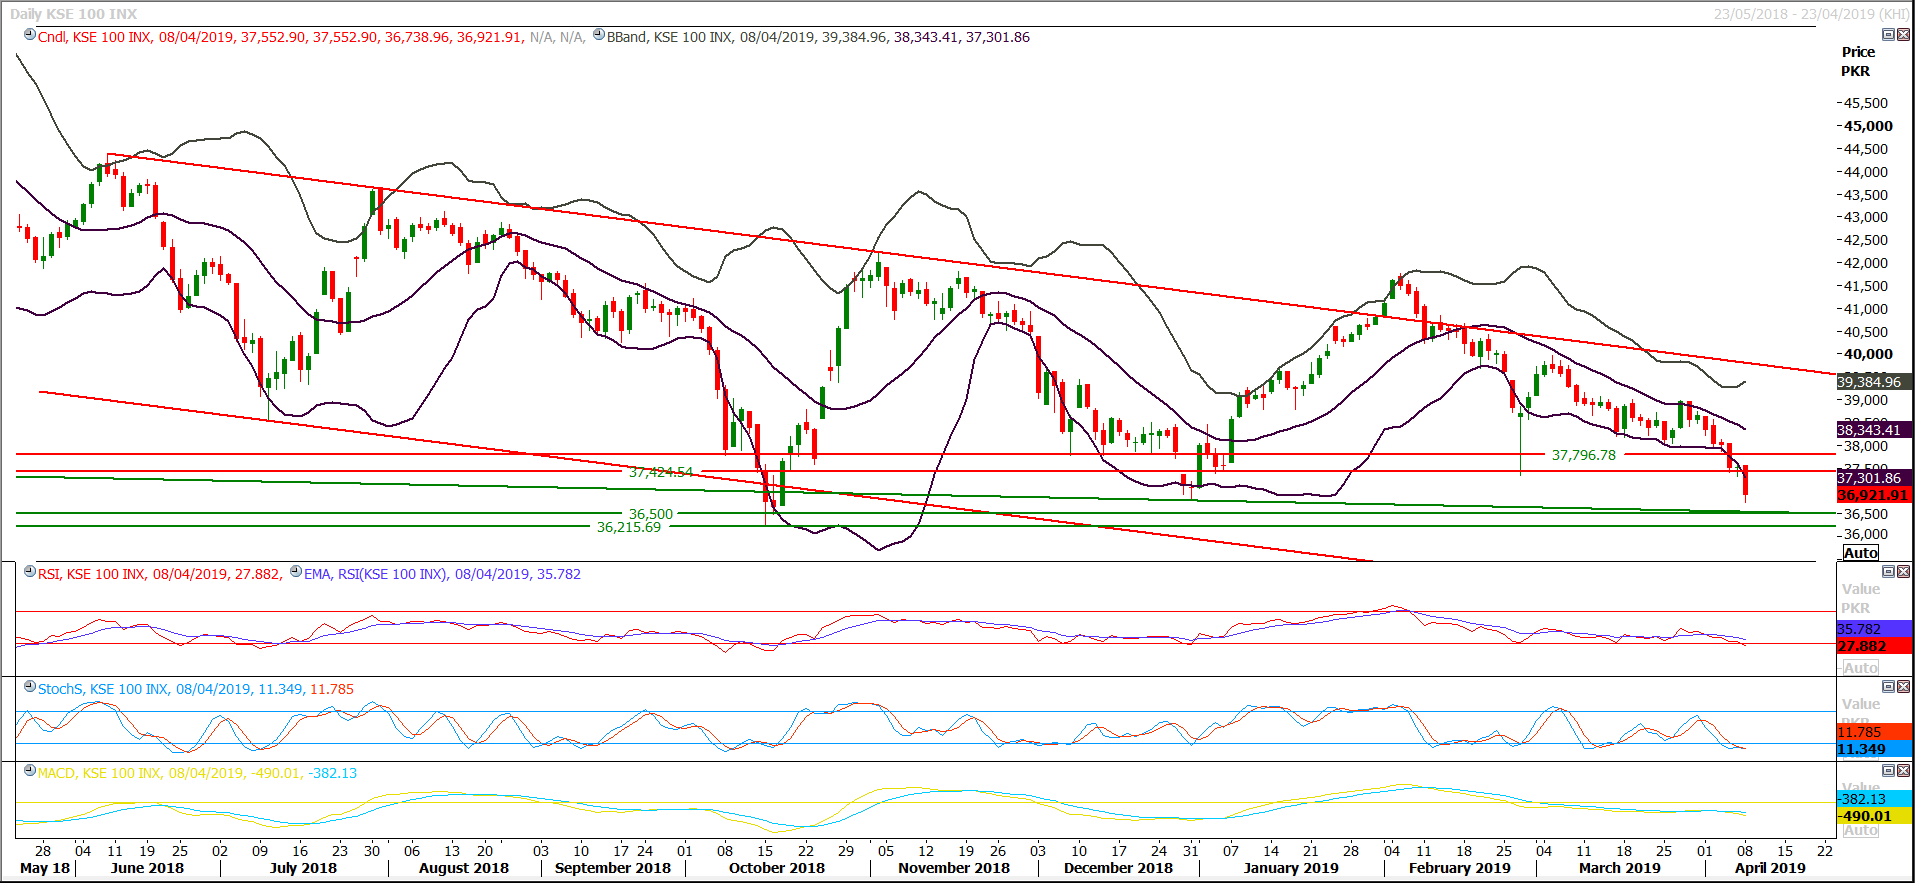
Task: Click the 11.349 StochS value tag
Action: [x=1874, y=749]
